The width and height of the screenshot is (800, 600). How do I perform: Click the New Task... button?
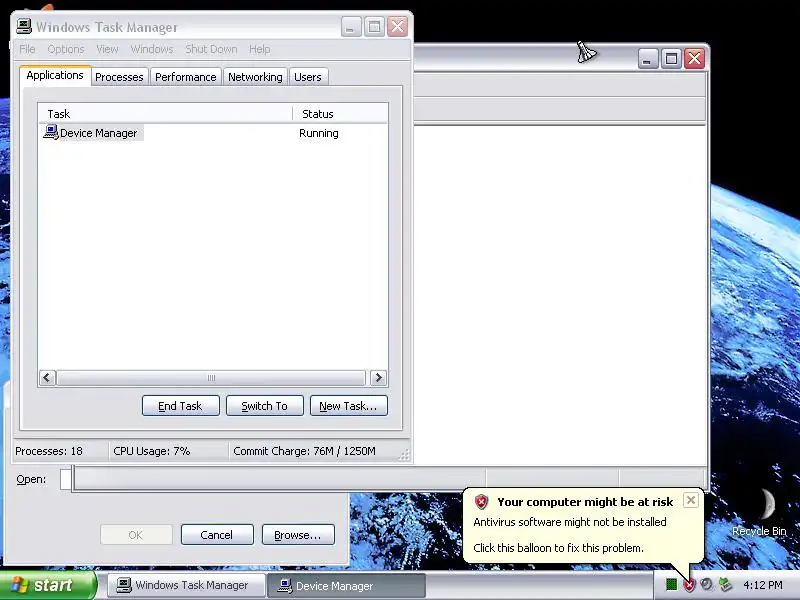348,406
